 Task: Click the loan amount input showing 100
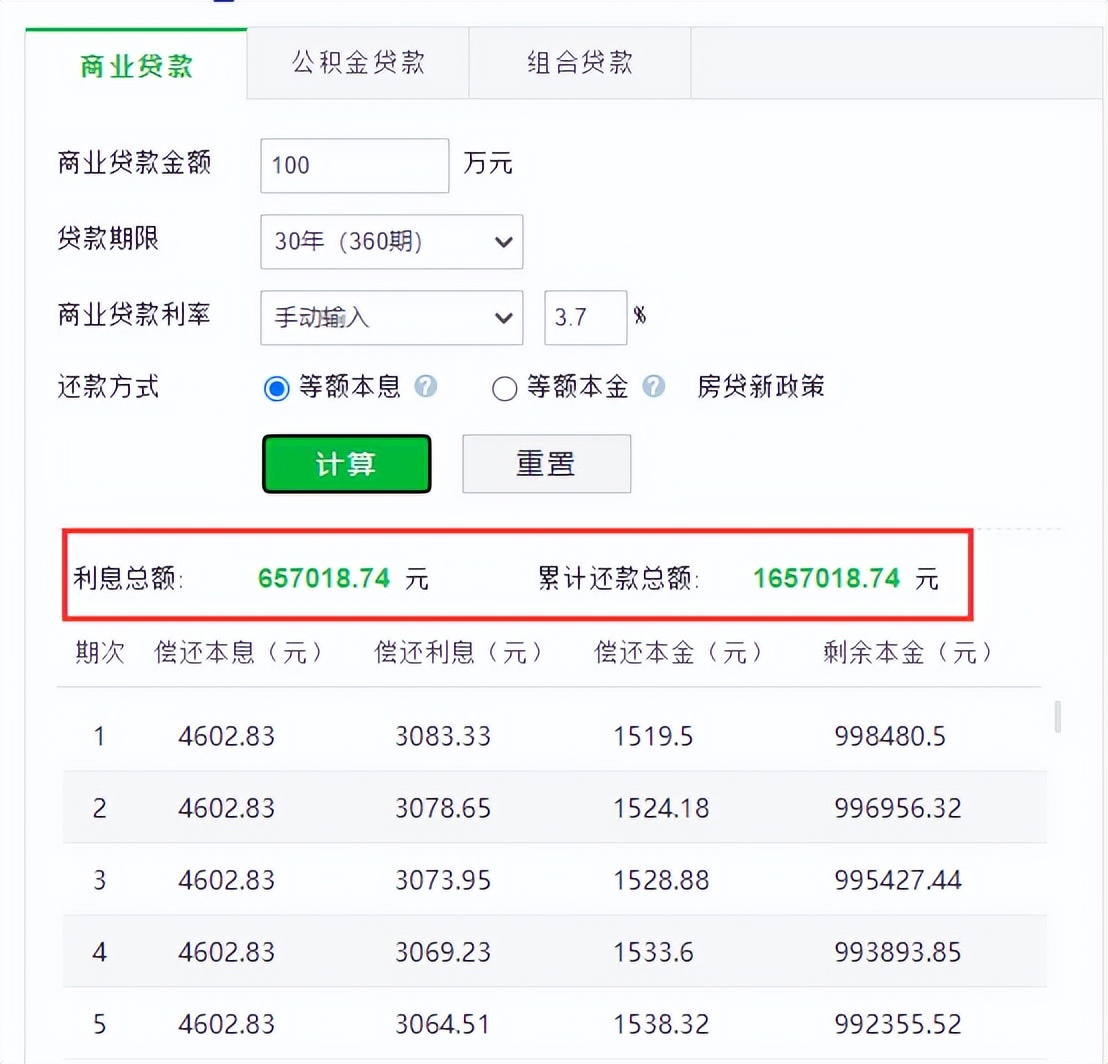[353, 165]
